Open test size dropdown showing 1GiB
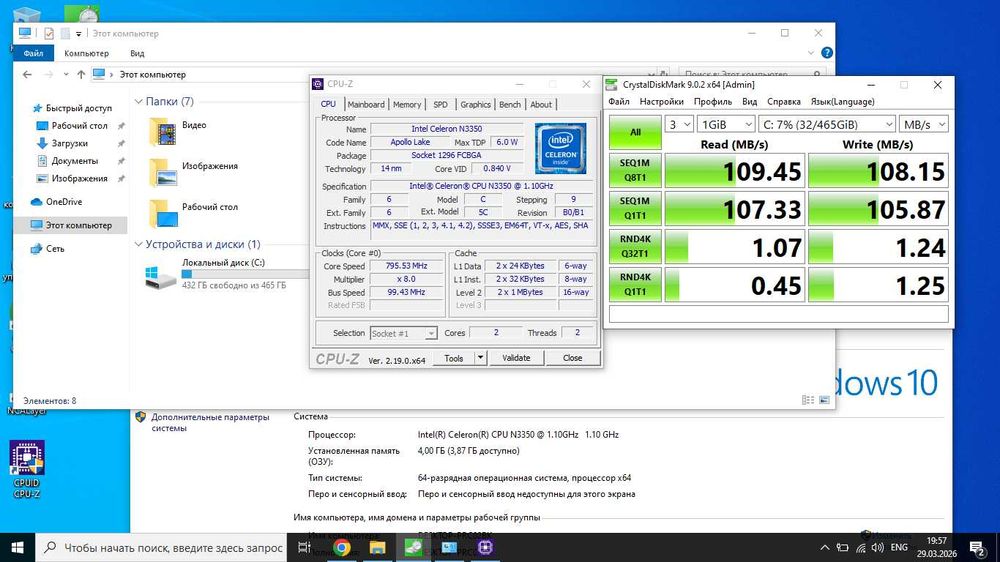Viewport: 1000px width, 562px height. (x=726, y=124)
